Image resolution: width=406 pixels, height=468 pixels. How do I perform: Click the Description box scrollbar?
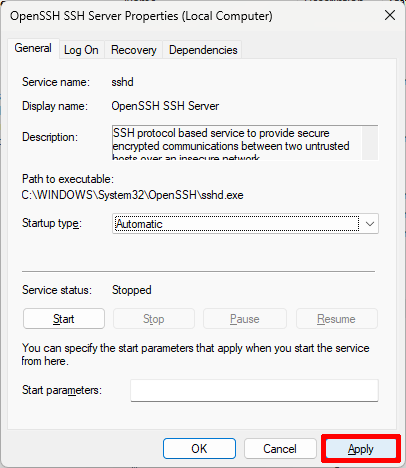370,143
